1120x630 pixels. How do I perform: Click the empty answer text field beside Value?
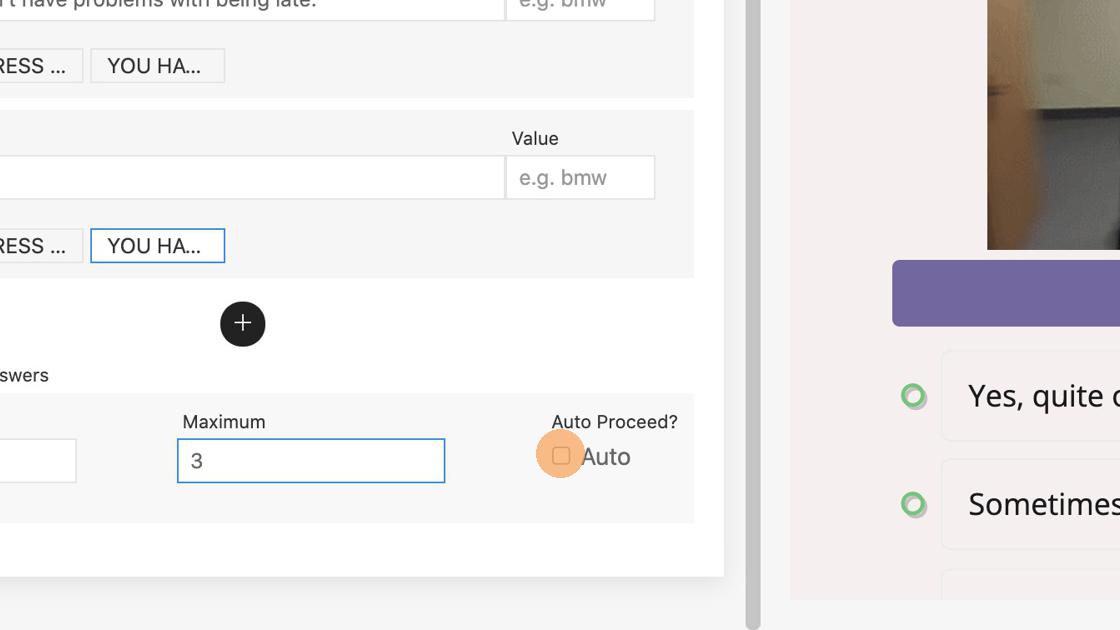coord(250,178)
